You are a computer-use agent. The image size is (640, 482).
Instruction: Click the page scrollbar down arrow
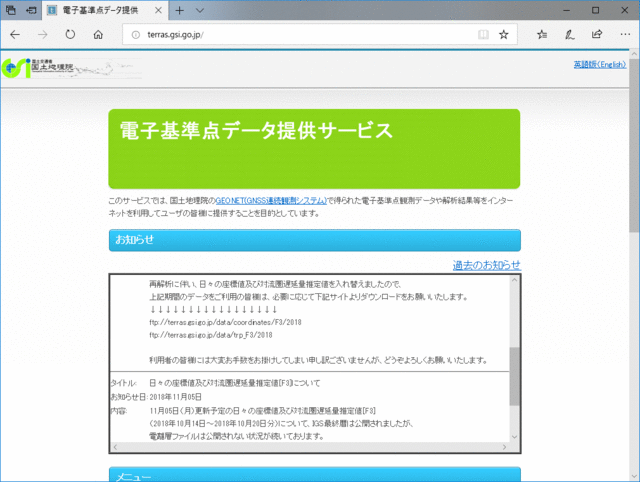click(634, 476)
